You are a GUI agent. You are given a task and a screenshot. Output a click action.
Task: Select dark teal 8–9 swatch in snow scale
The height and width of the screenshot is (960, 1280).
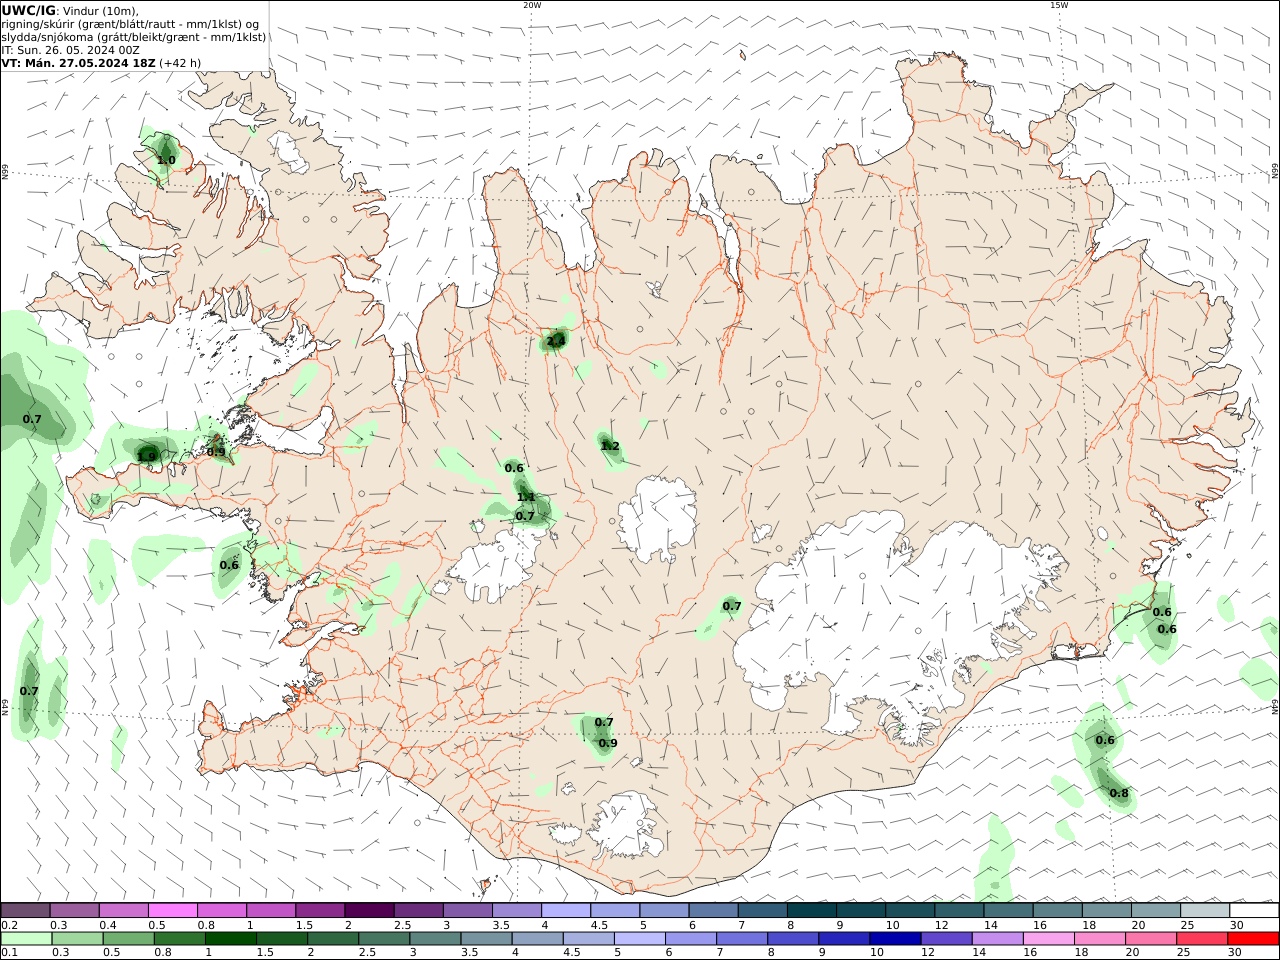(x=811, y=910)
